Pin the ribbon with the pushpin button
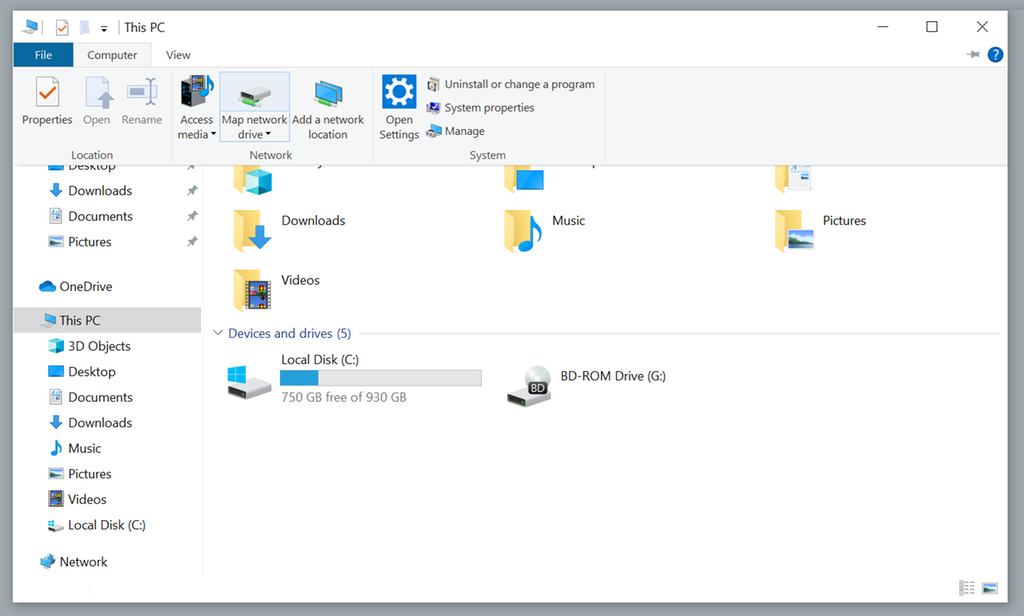The height and width of the screenshot is (616, 1024). (972, 54)
